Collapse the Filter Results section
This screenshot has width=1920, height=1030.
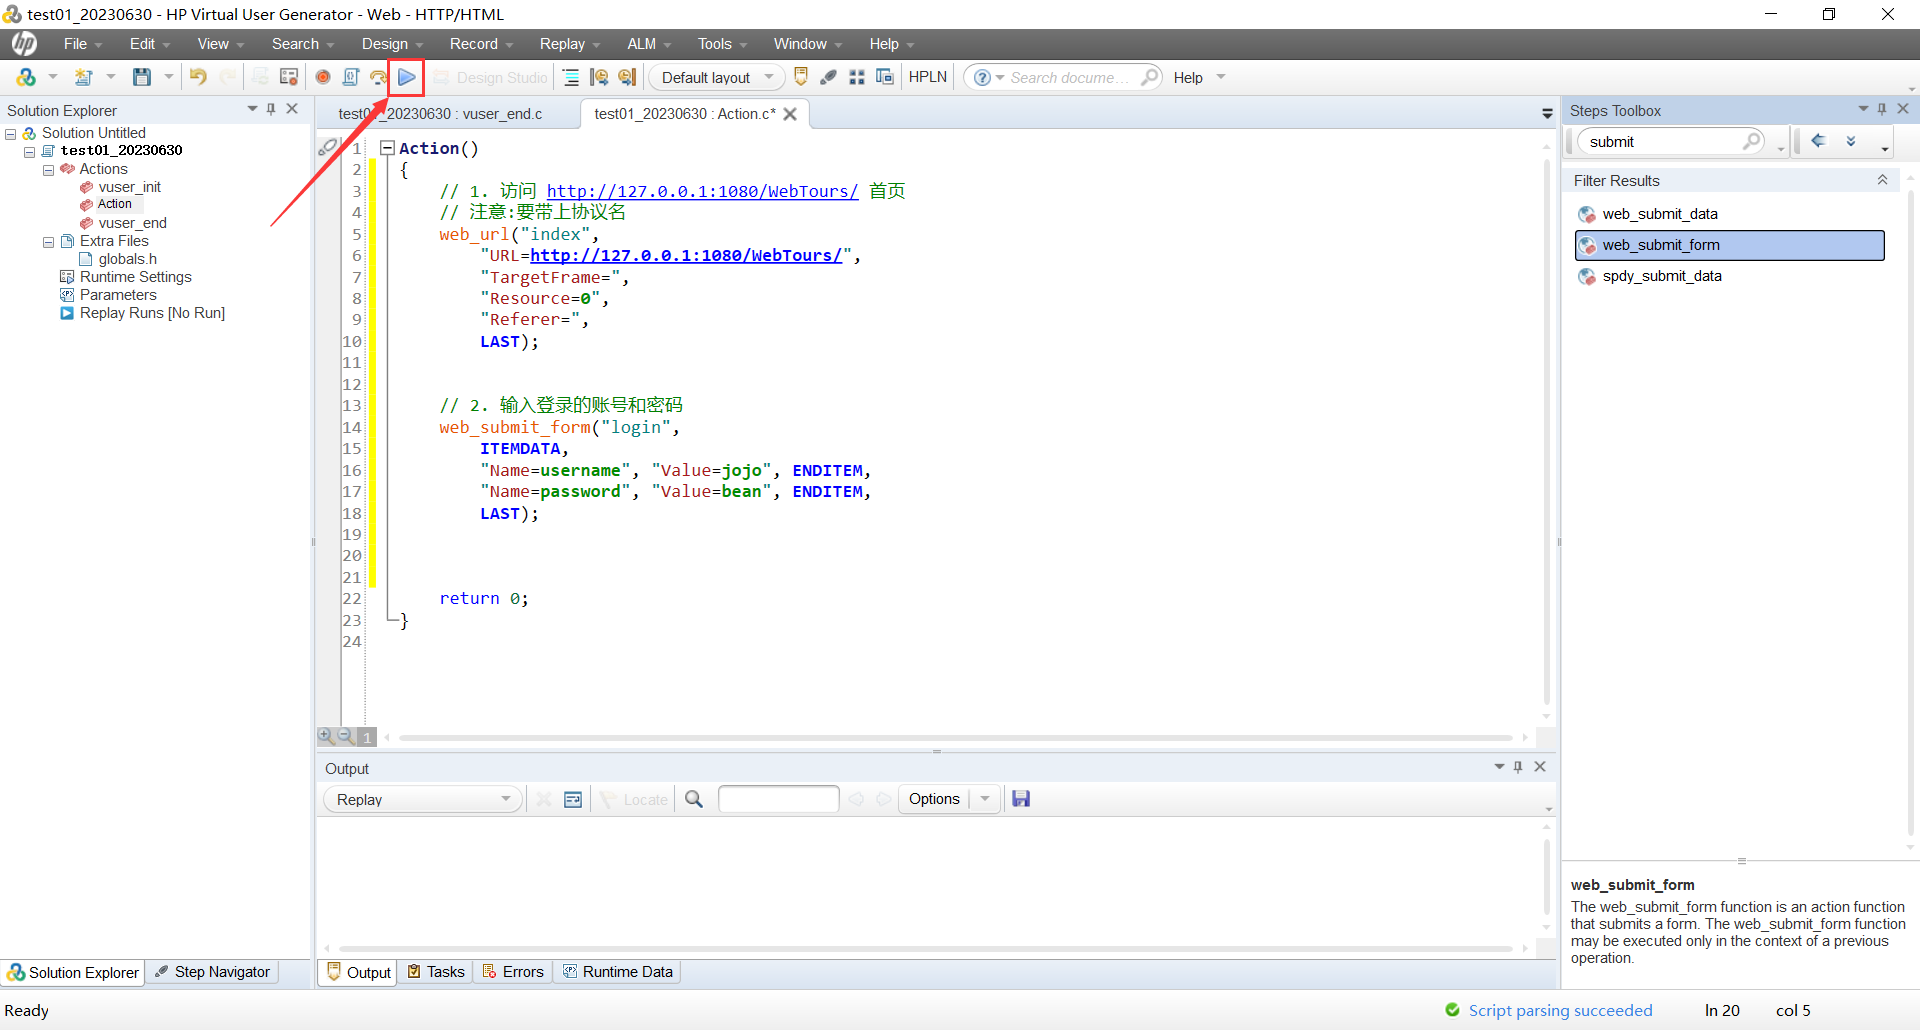click(x=1882, y=180)
